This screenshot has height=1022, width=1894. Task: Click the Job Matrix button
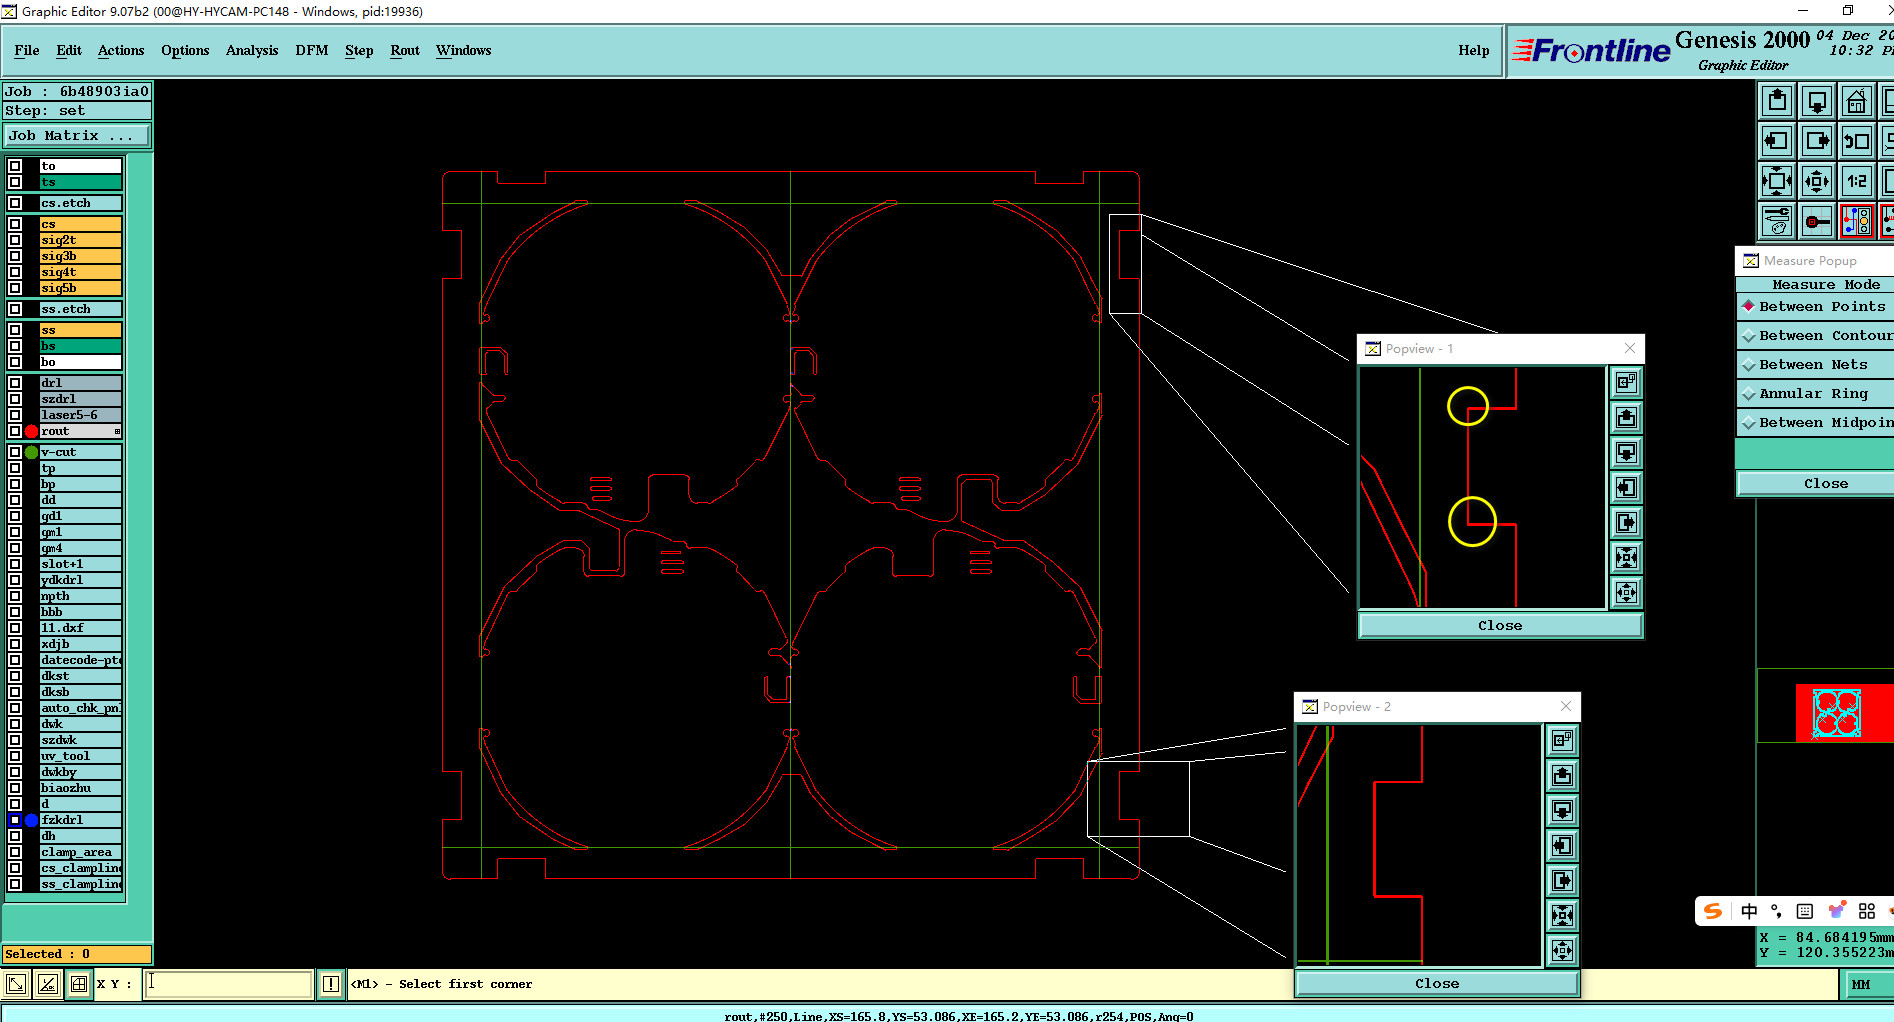pos(77,135)
